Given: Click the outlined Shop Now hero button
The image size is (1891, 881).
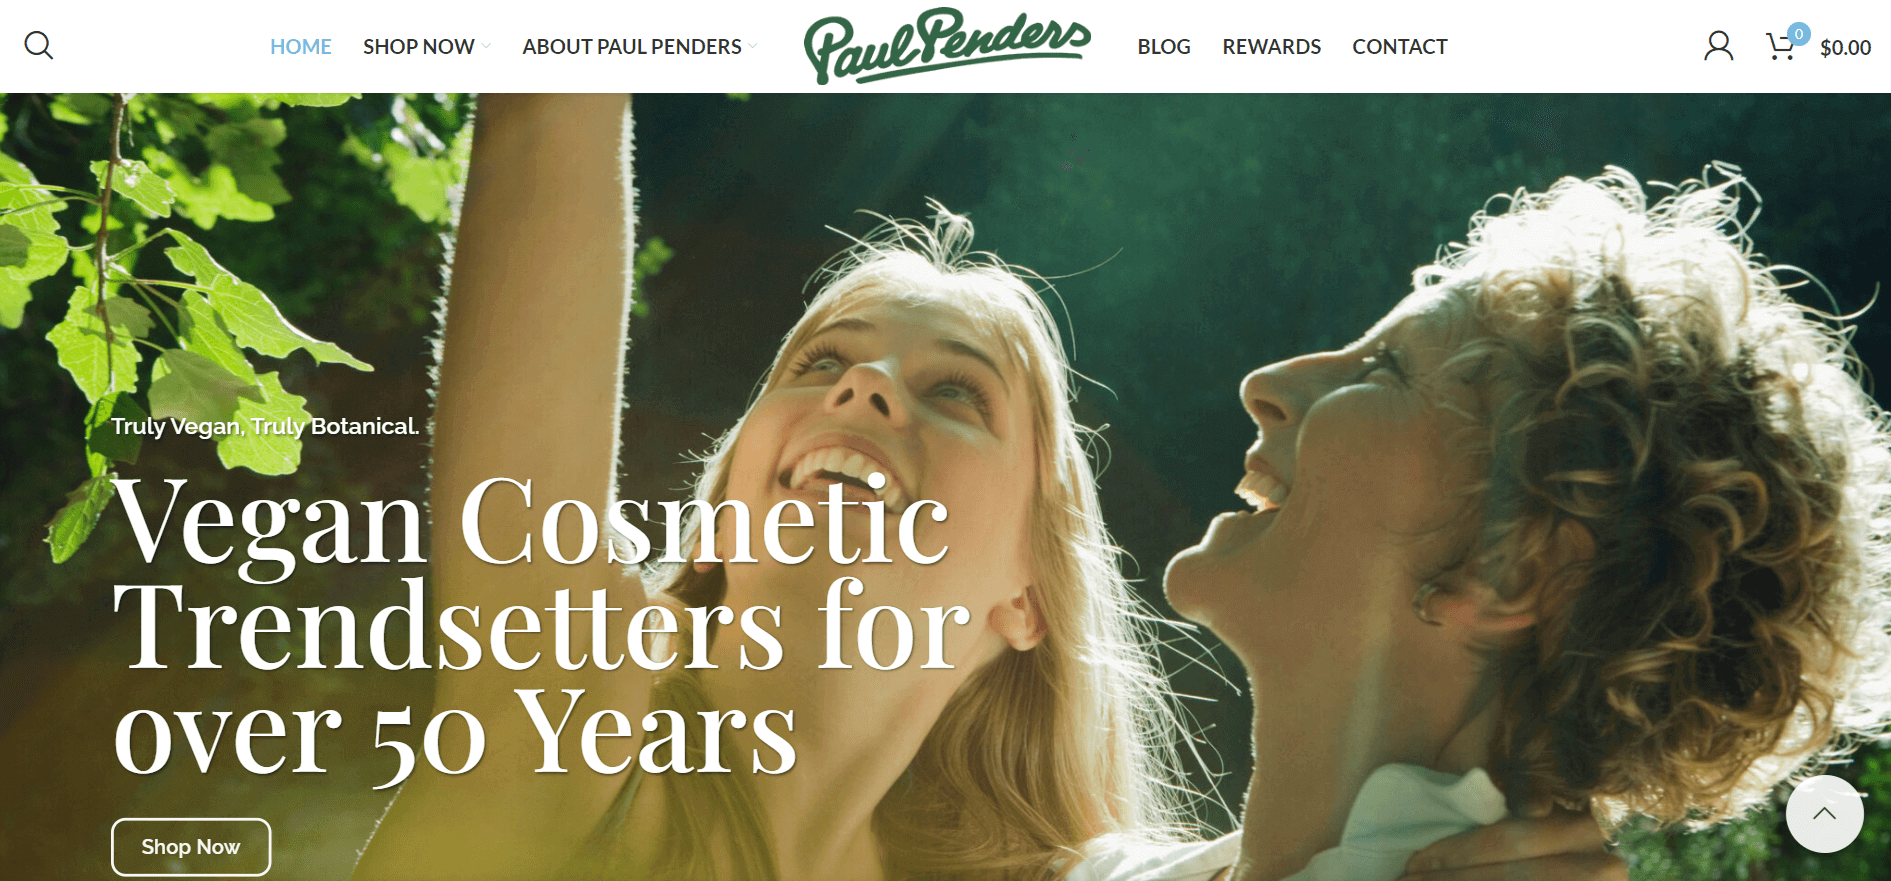Looking at the screenshot, I should click(191, 847).
